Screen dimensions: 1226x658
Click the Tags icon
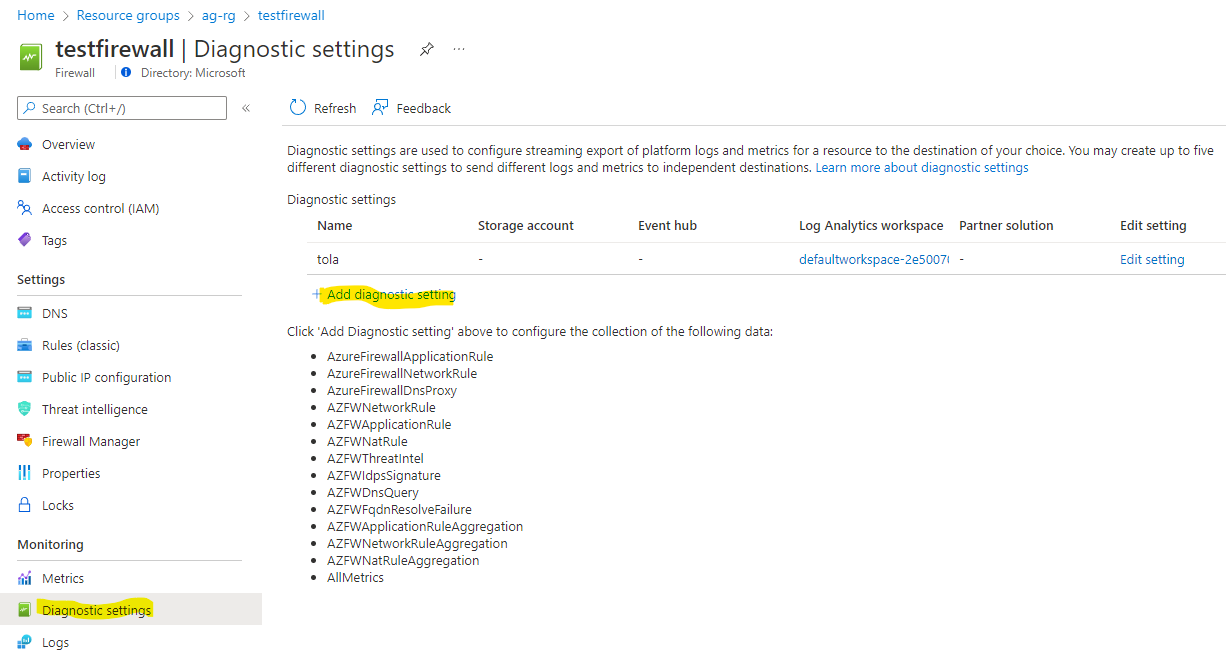[25, 240]
